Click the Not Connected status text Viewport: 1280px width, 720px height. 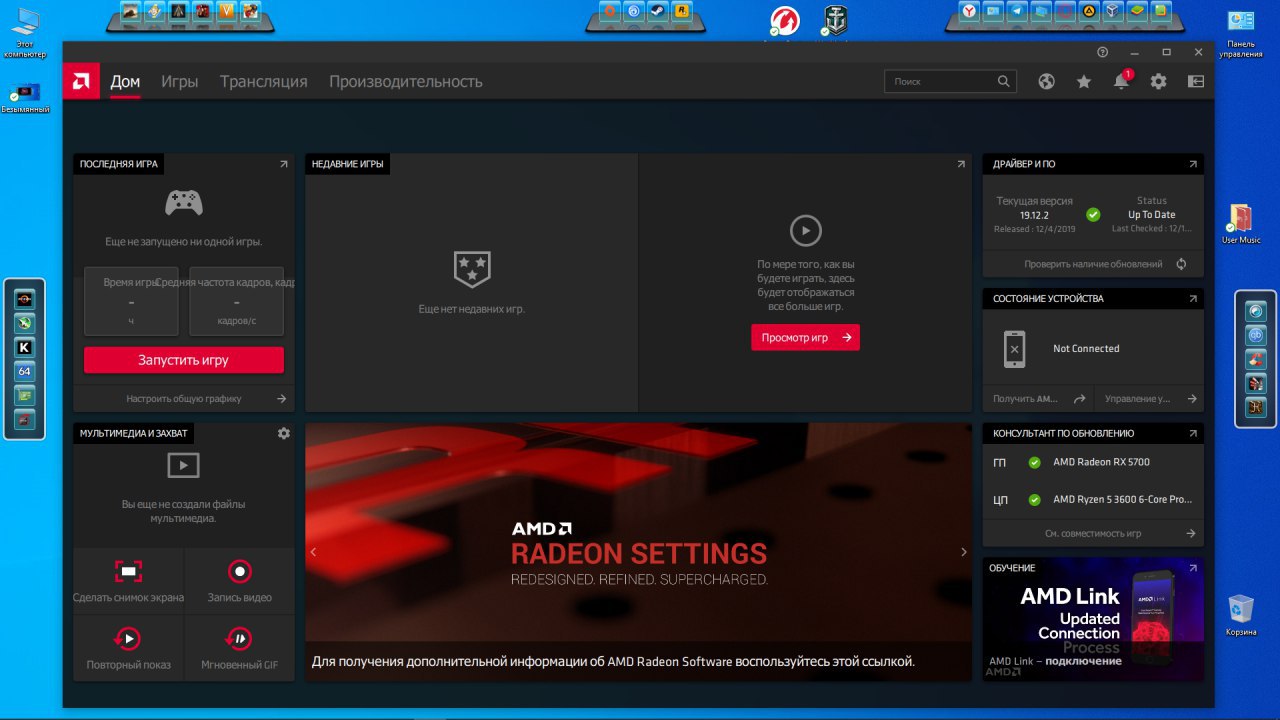tap(1086, 349)
